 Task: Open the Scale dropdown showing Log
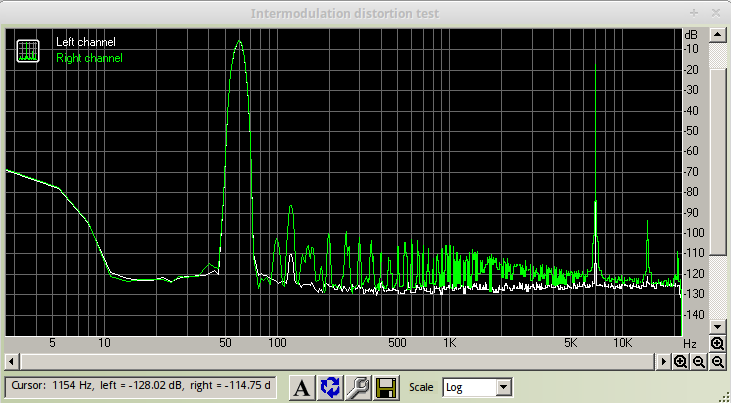[477, 387]
